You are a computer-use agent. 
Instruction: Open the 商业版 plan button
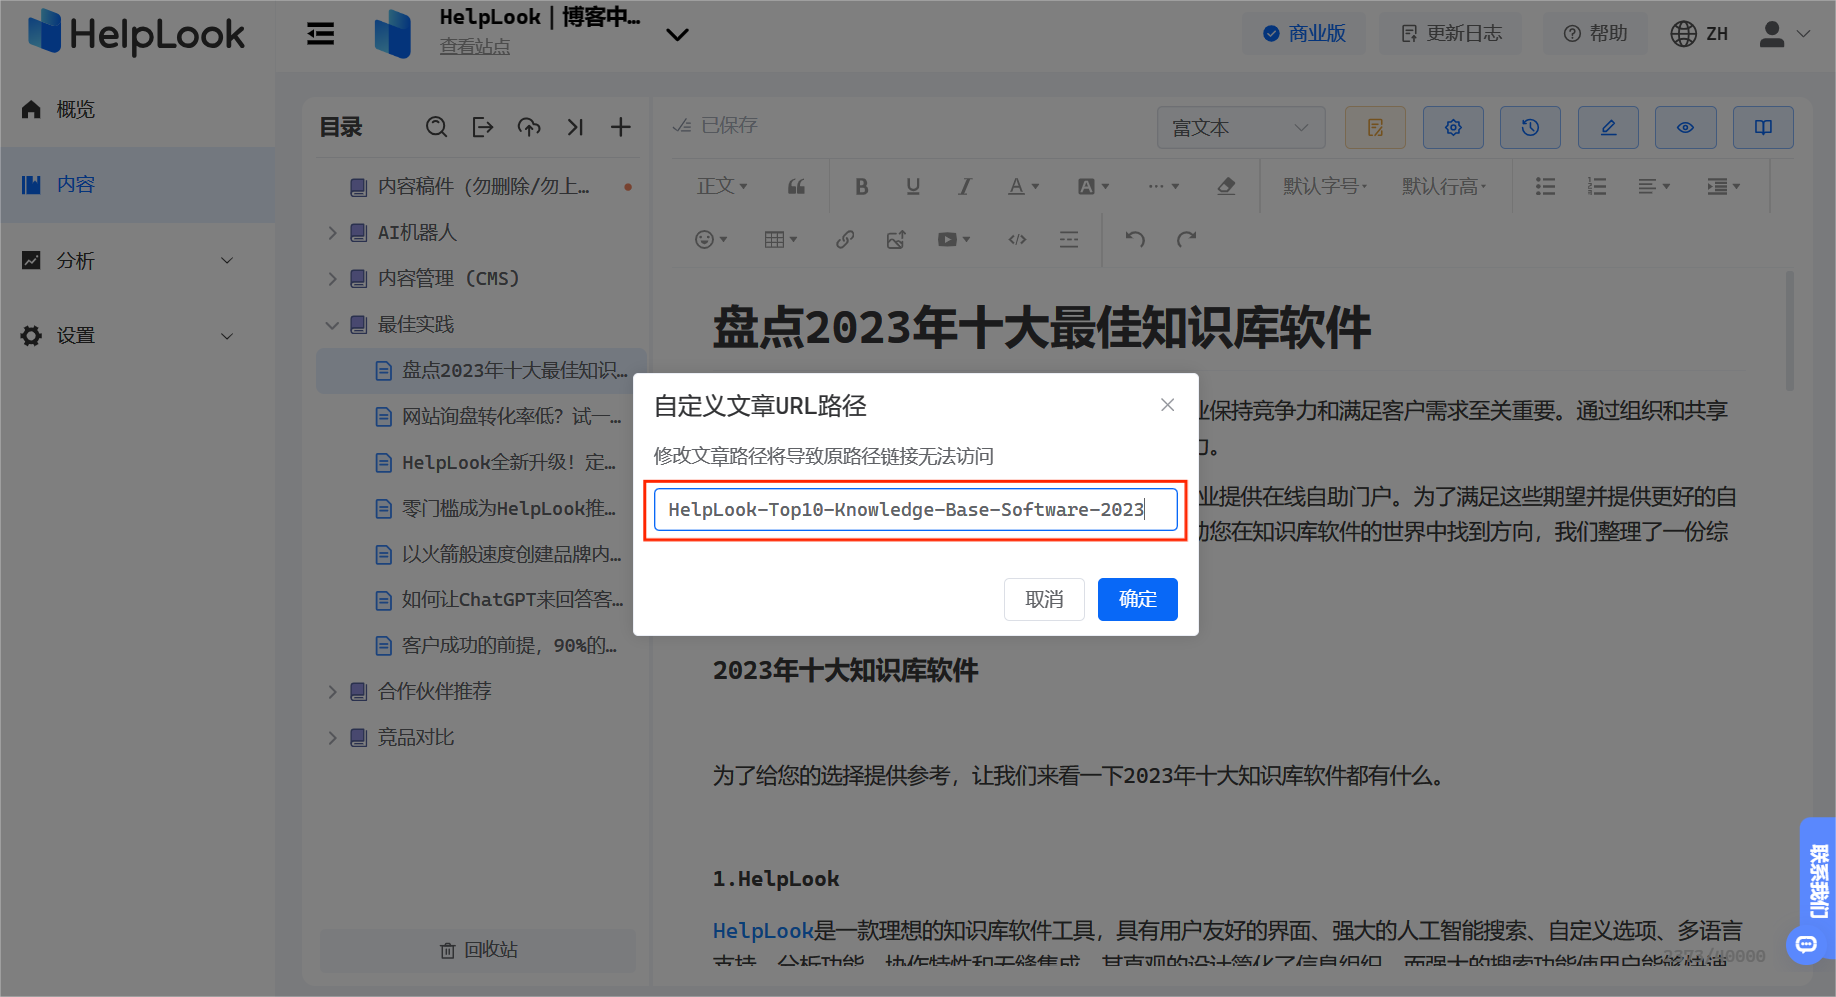pos(1304,34)
